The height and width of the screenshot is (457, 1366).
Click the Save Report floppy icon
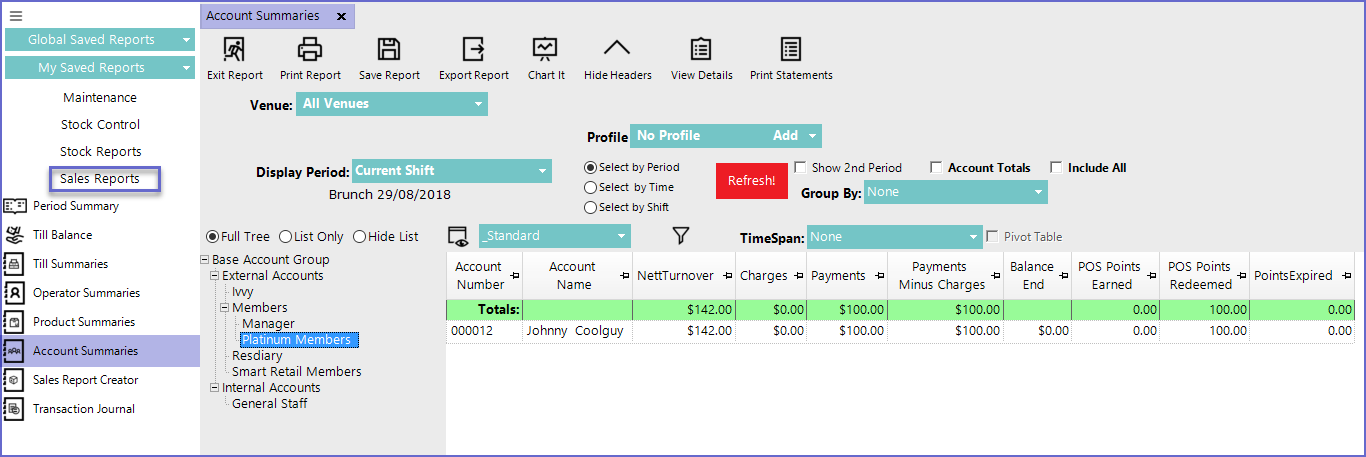click(x=389, y=50)
